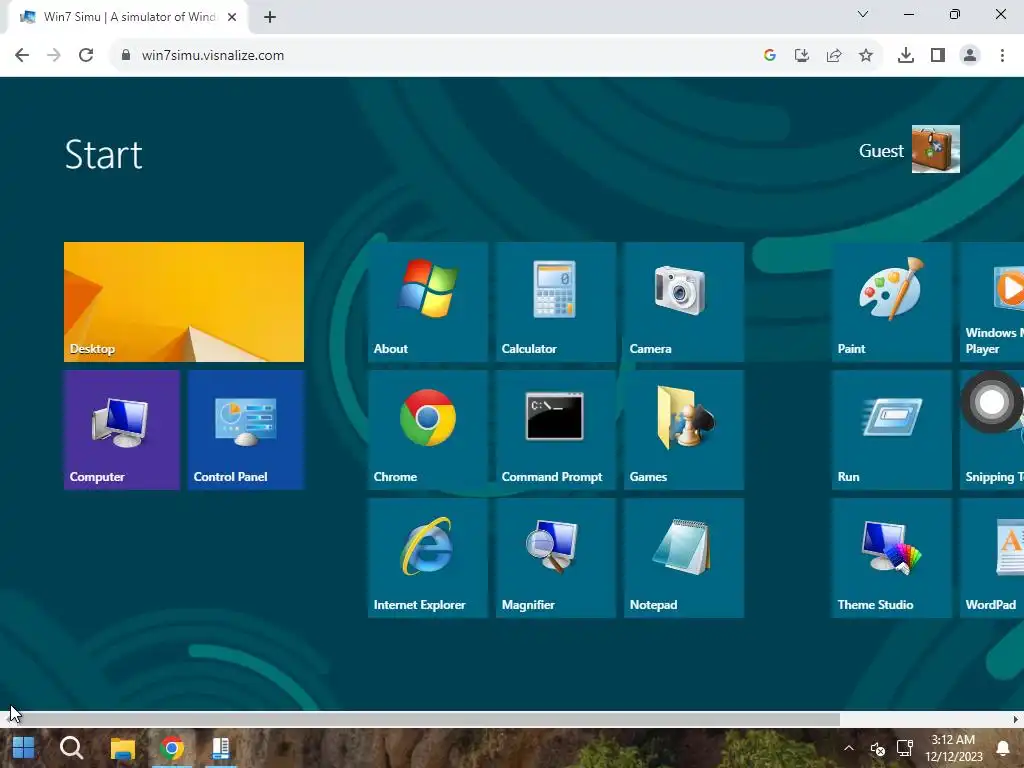The width and height of the screenshot is (1024, 768).
Task: Open the Chrome tile
Action: (x=428, y=430)
